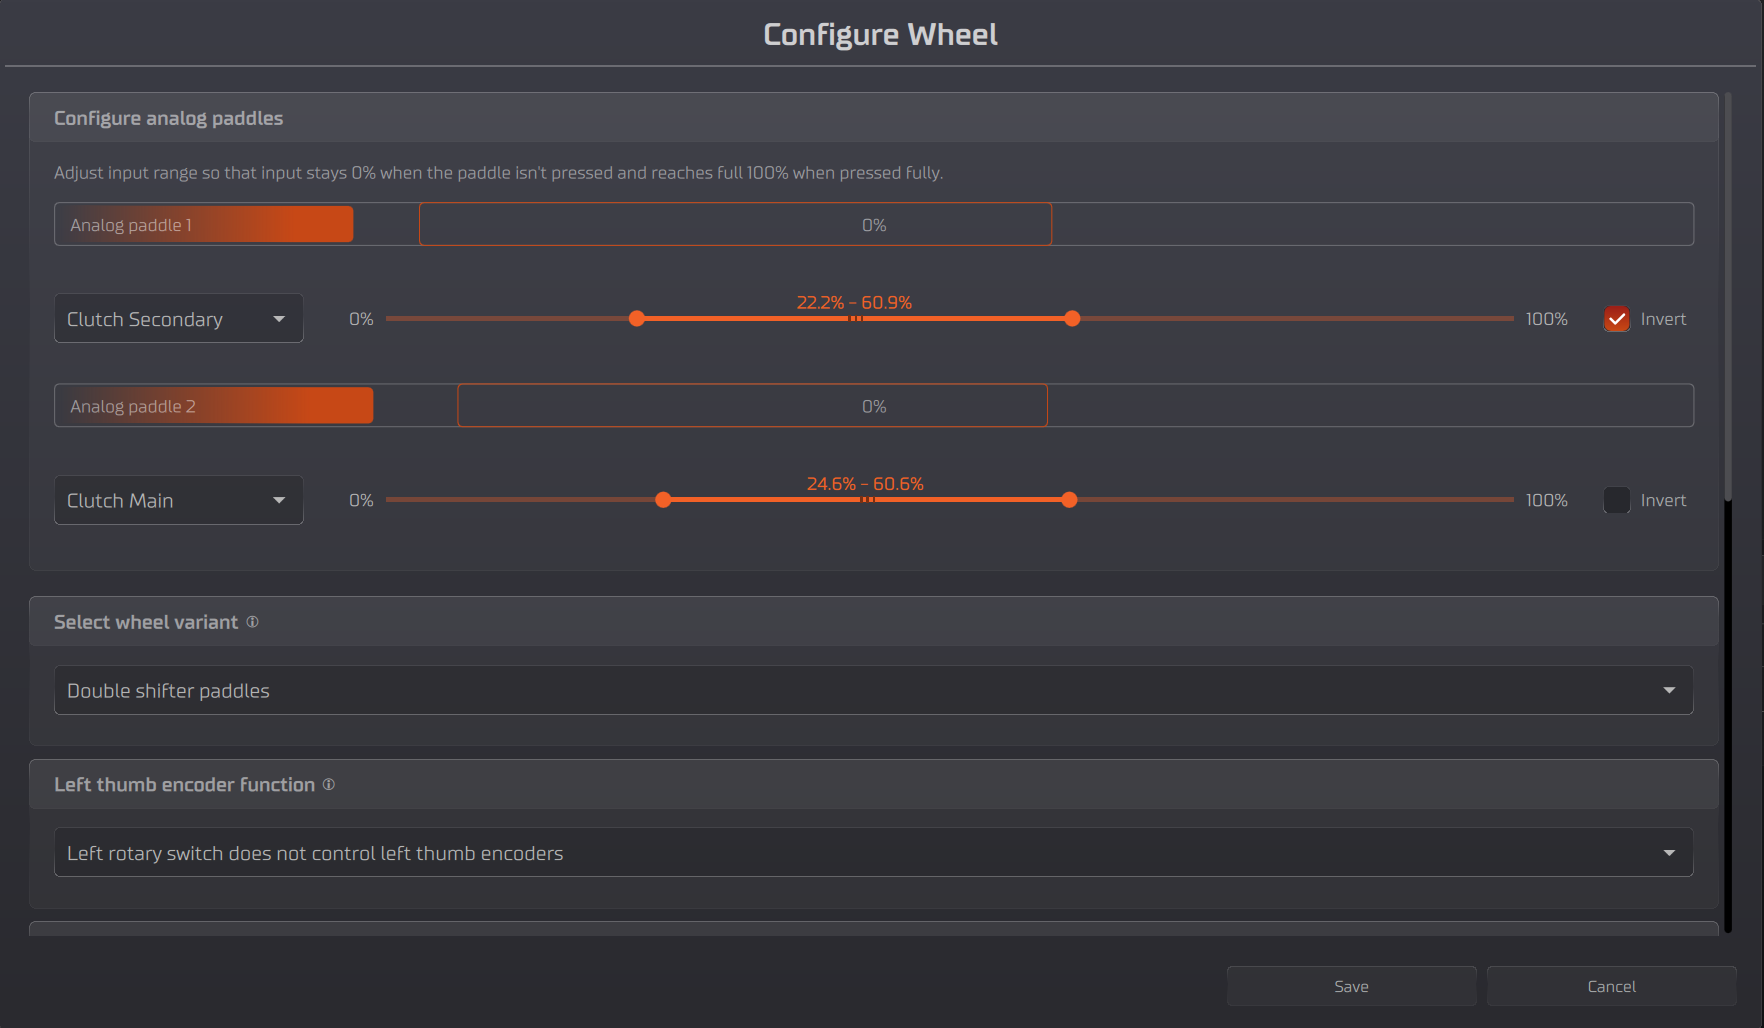Screen dimensions: 1764x1028
Task: Click the Analog paddle 1 input bar
Action: click(873, 225)
